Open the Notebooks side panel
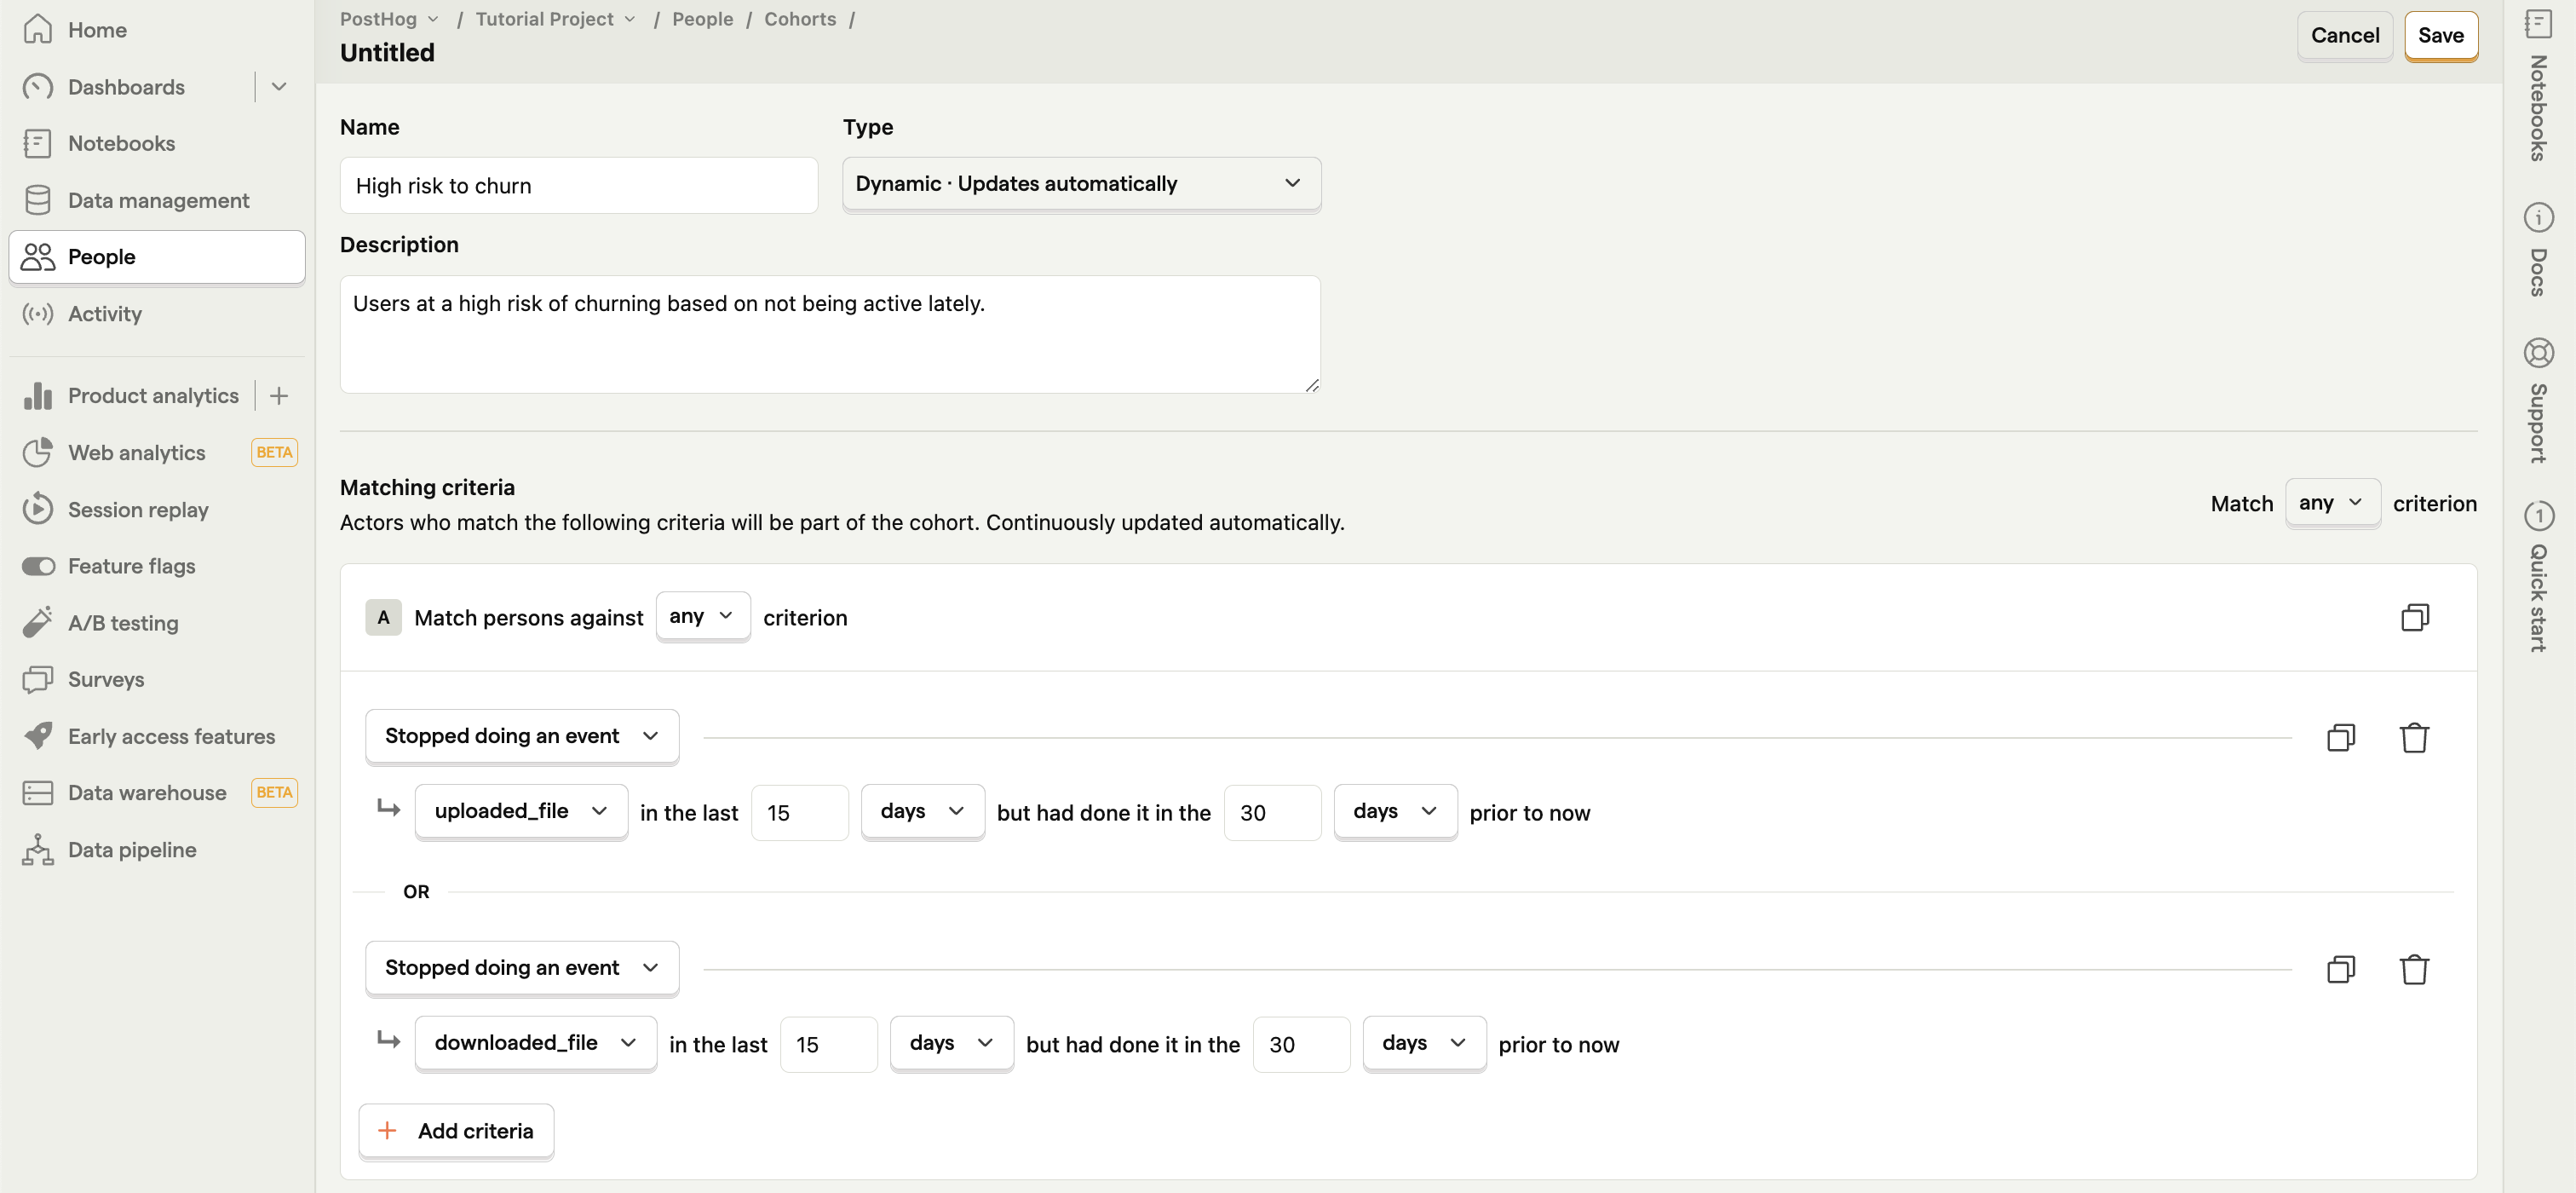Viewport: 2576px width, 1193px height. (x=2539, y=85)
